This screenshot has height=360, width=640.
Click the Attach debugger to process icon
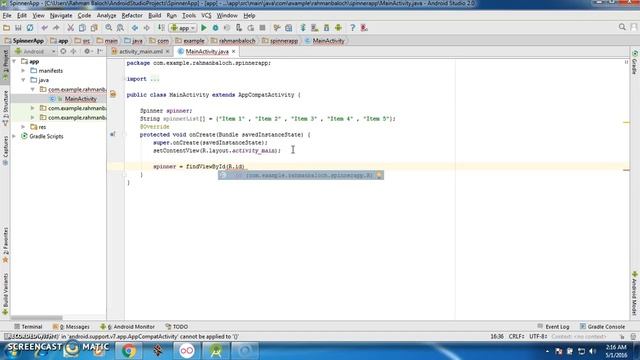[x=239, y=28]
